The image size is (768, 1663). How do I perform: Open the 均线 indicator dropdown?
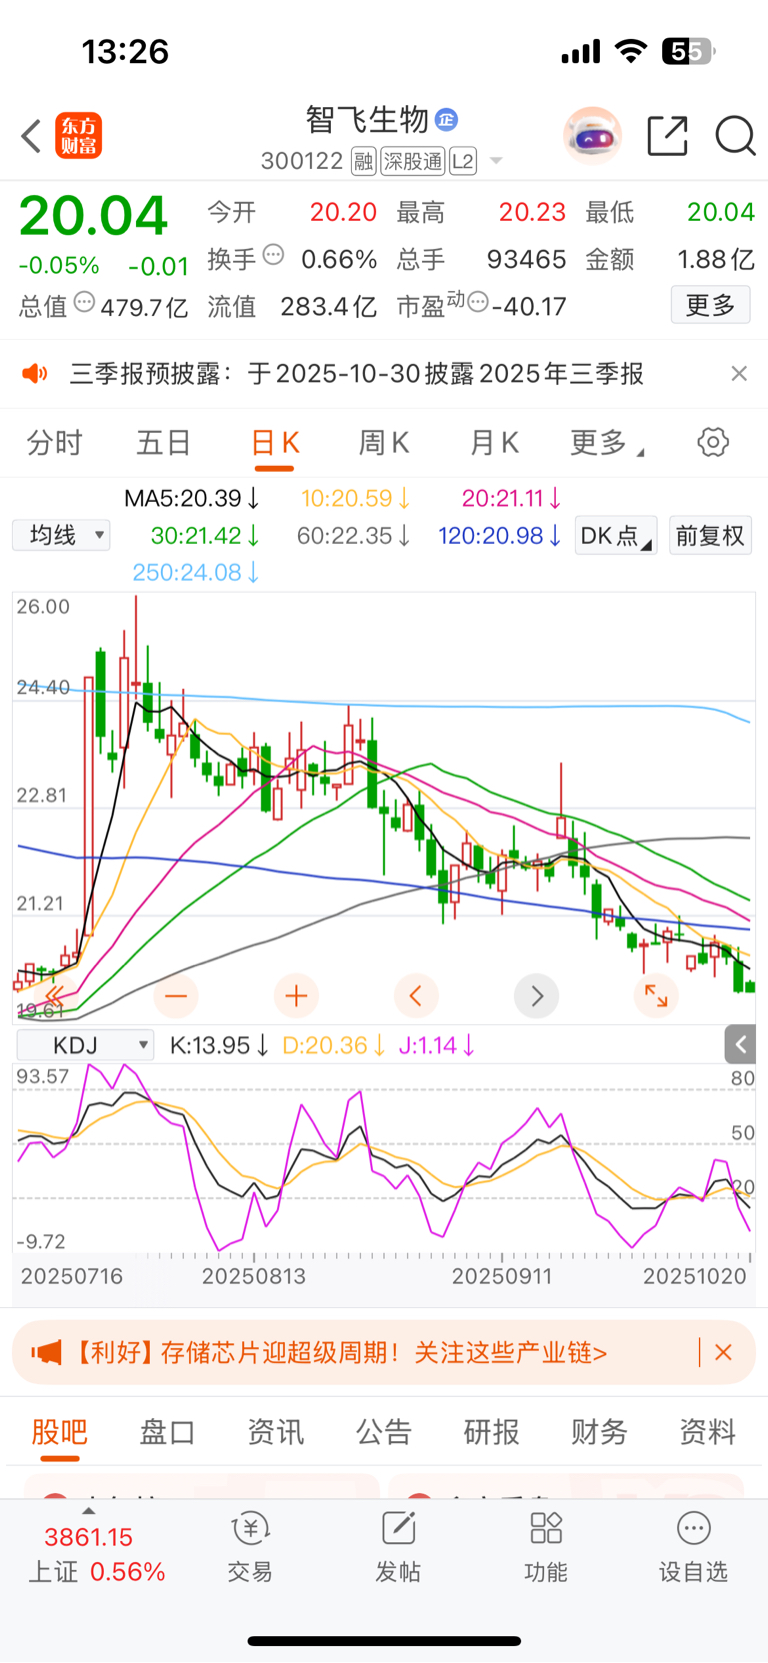pyautogui.click(x=61, y=535)
